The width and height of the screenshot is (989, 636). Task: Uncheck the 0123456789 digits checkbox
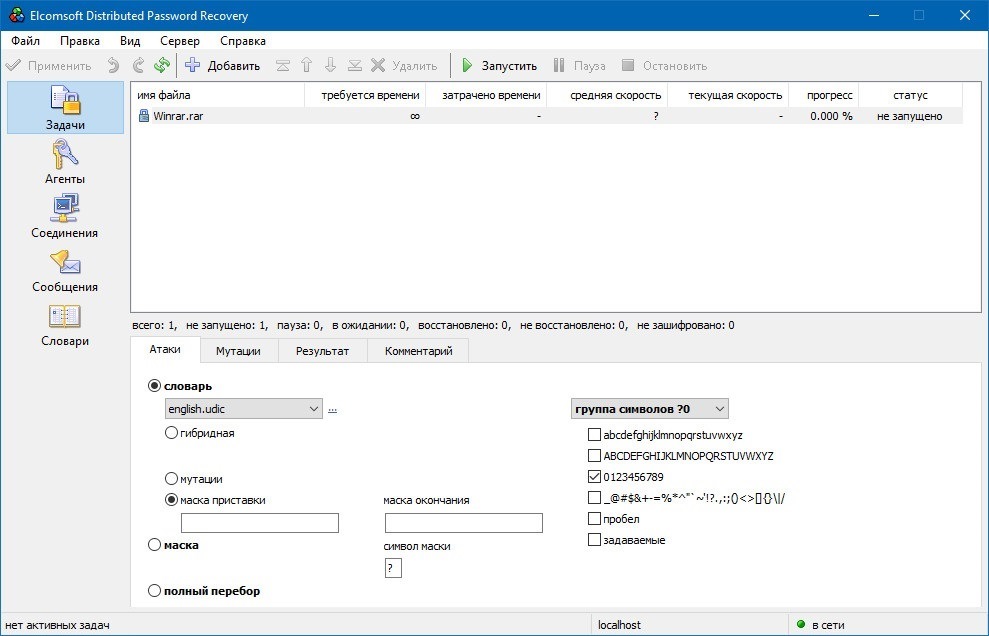595,477
